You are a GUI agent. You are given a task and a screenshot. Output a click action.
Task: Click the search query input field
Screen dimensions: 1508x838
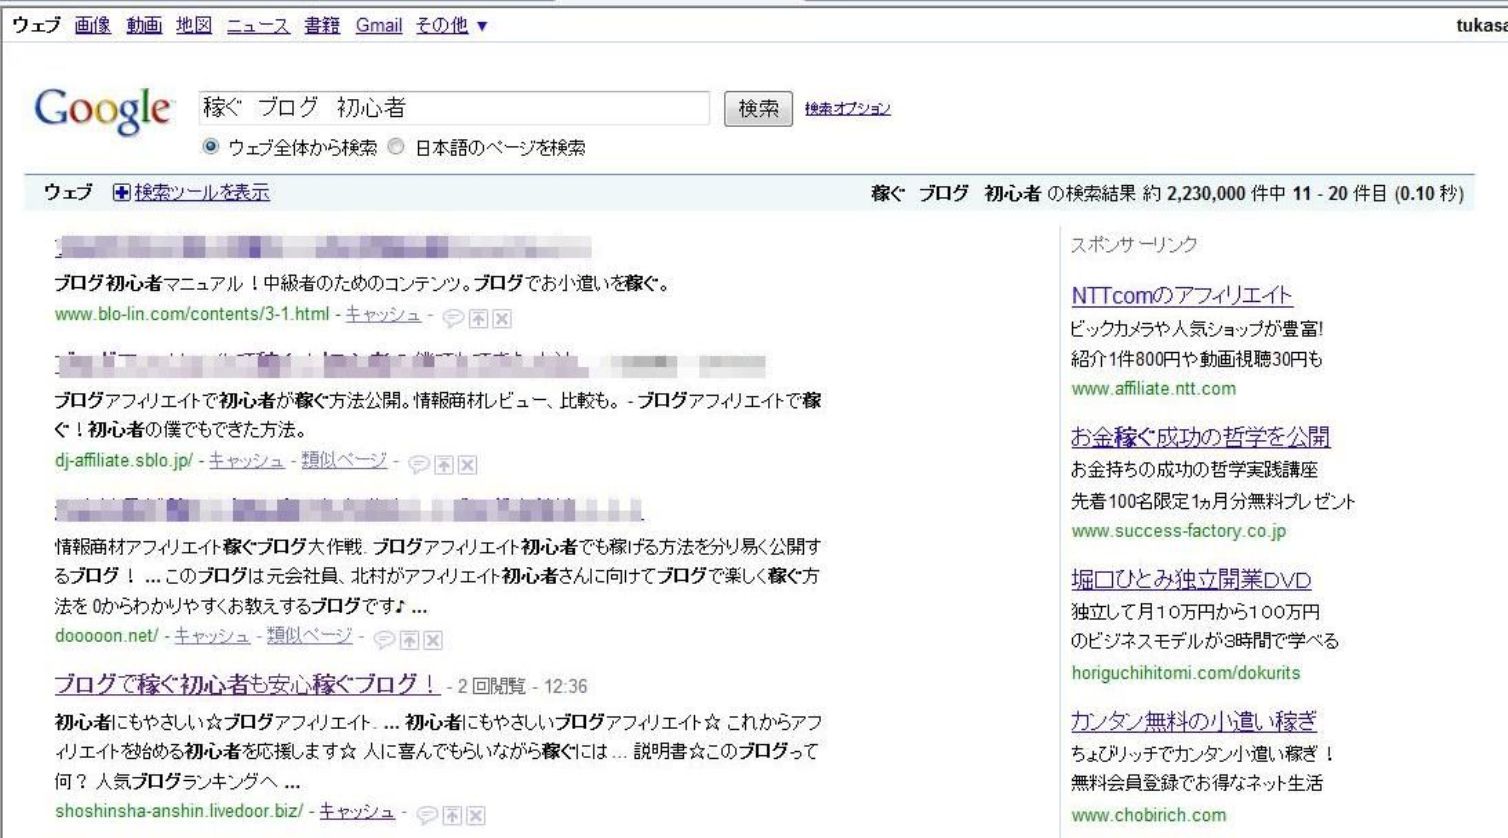click(454, 108)
